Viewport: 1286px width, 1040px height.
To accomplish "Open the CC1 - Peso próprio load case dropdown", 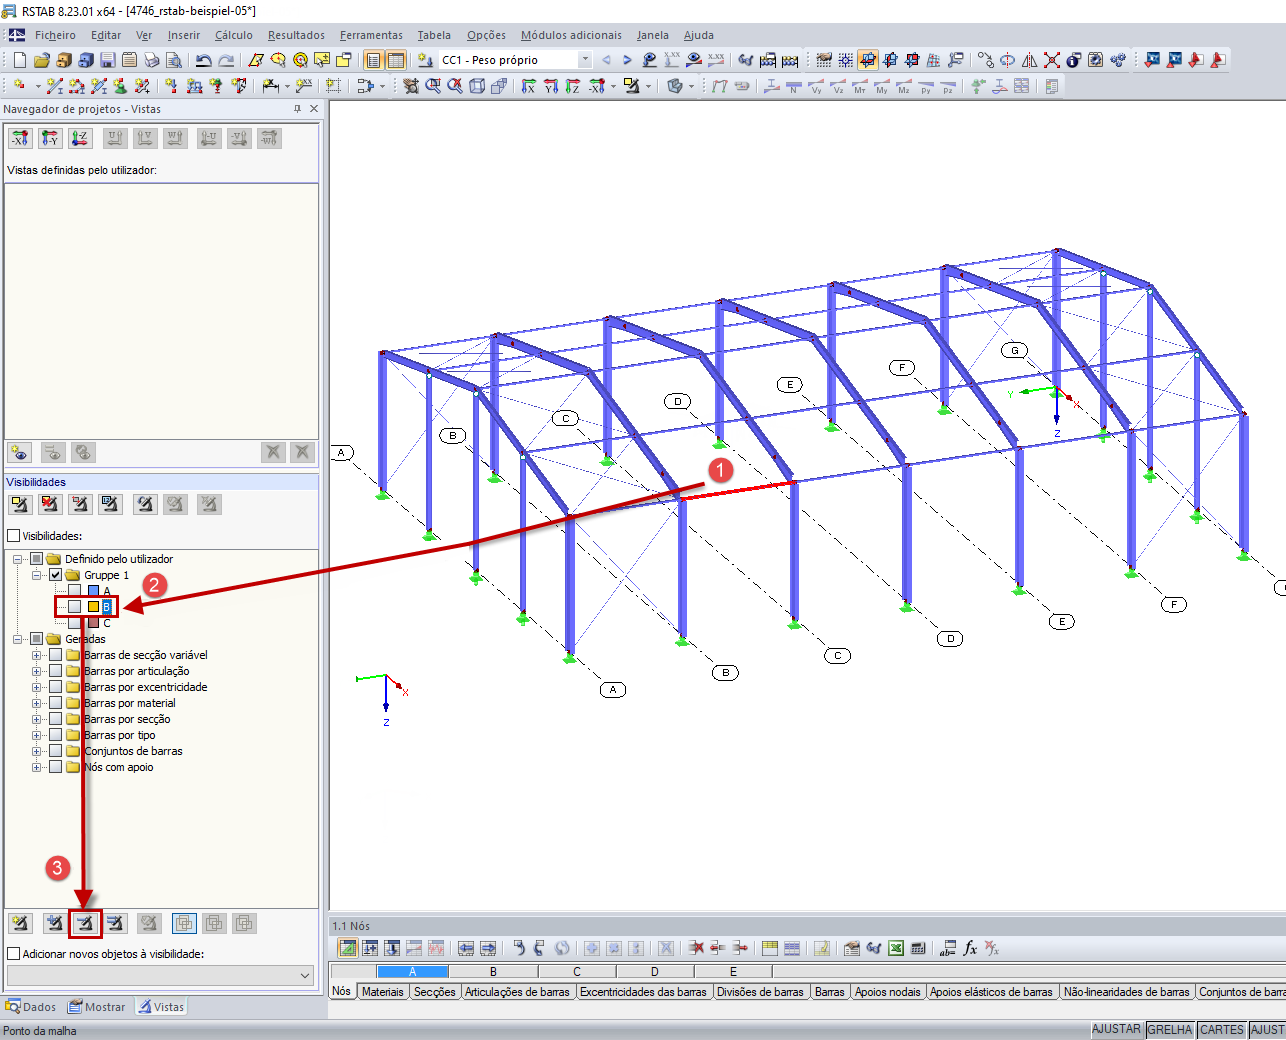I will tap(586, 60).
